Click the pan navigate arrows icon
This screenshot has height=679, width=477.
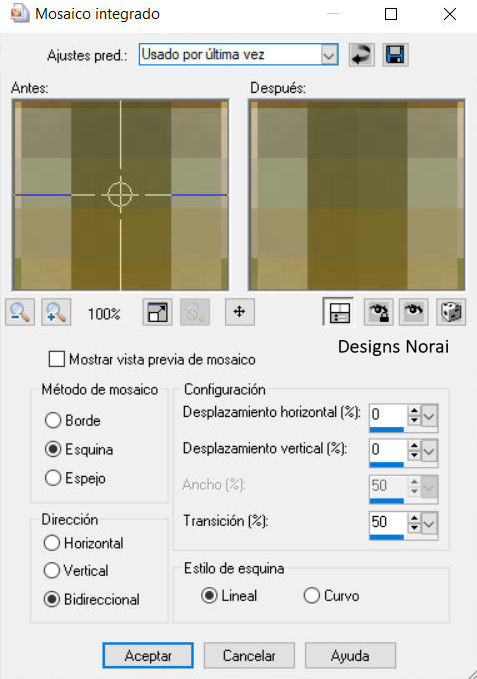click(240, 312)
